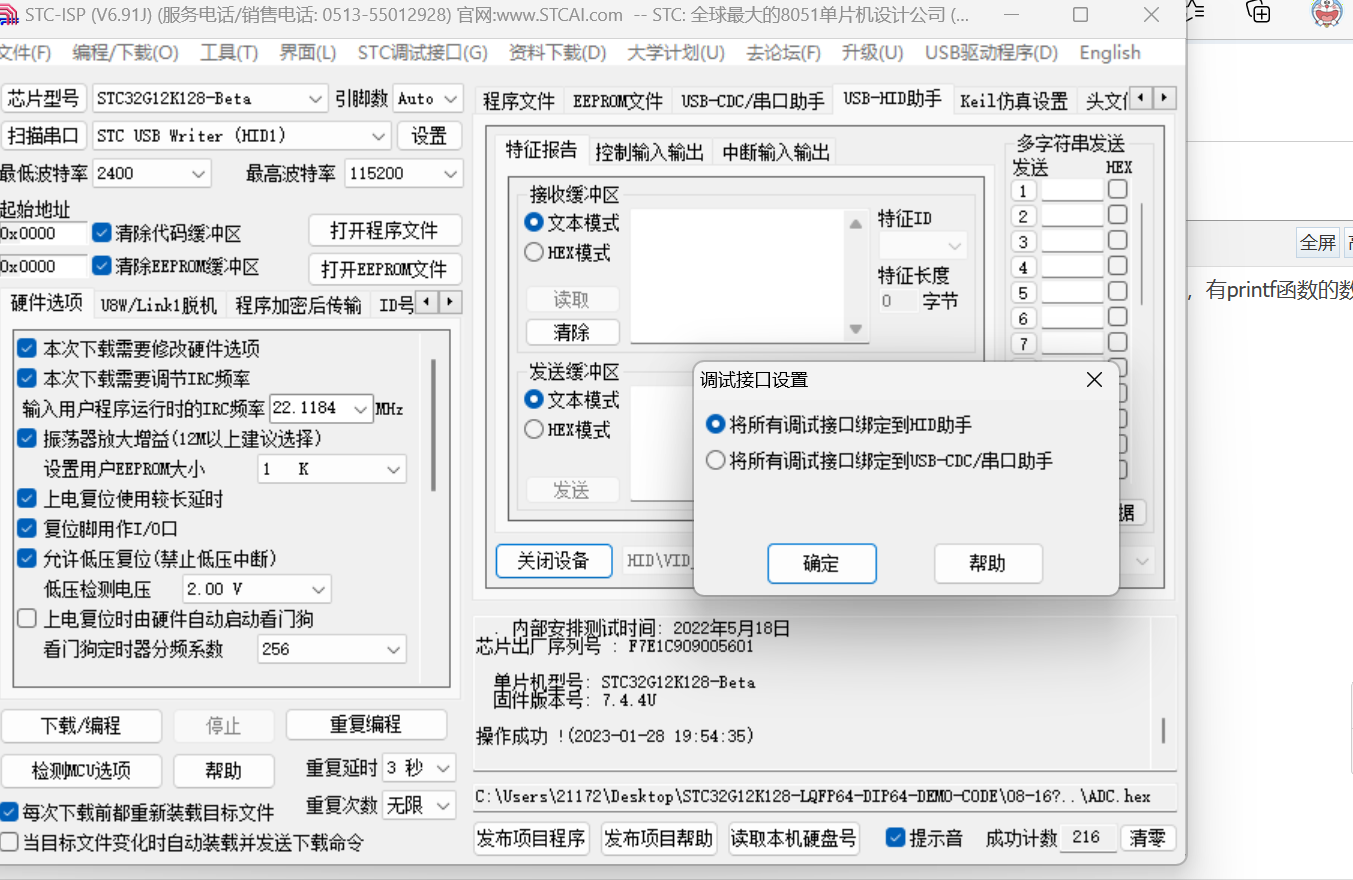Screen dimensions: 1353x880
Task: Click the 下载/编程 button
Action: [x=81, y=725]
